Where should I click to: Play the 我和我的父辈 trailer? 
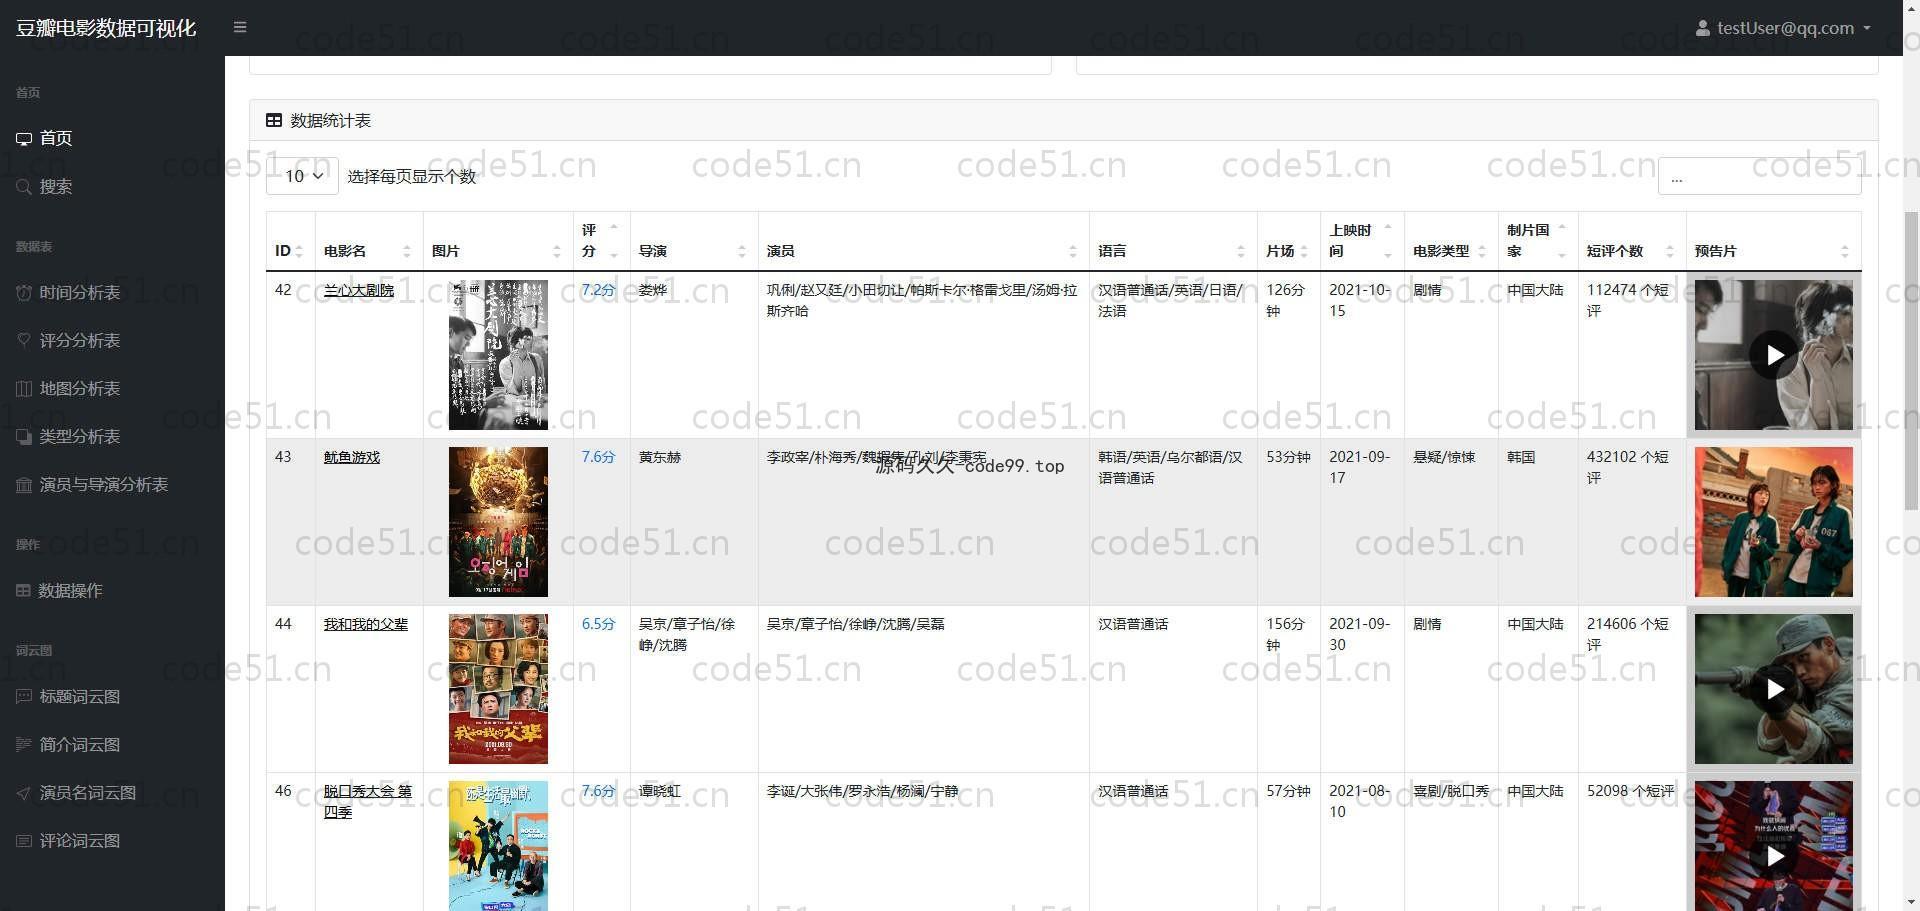1773,689
